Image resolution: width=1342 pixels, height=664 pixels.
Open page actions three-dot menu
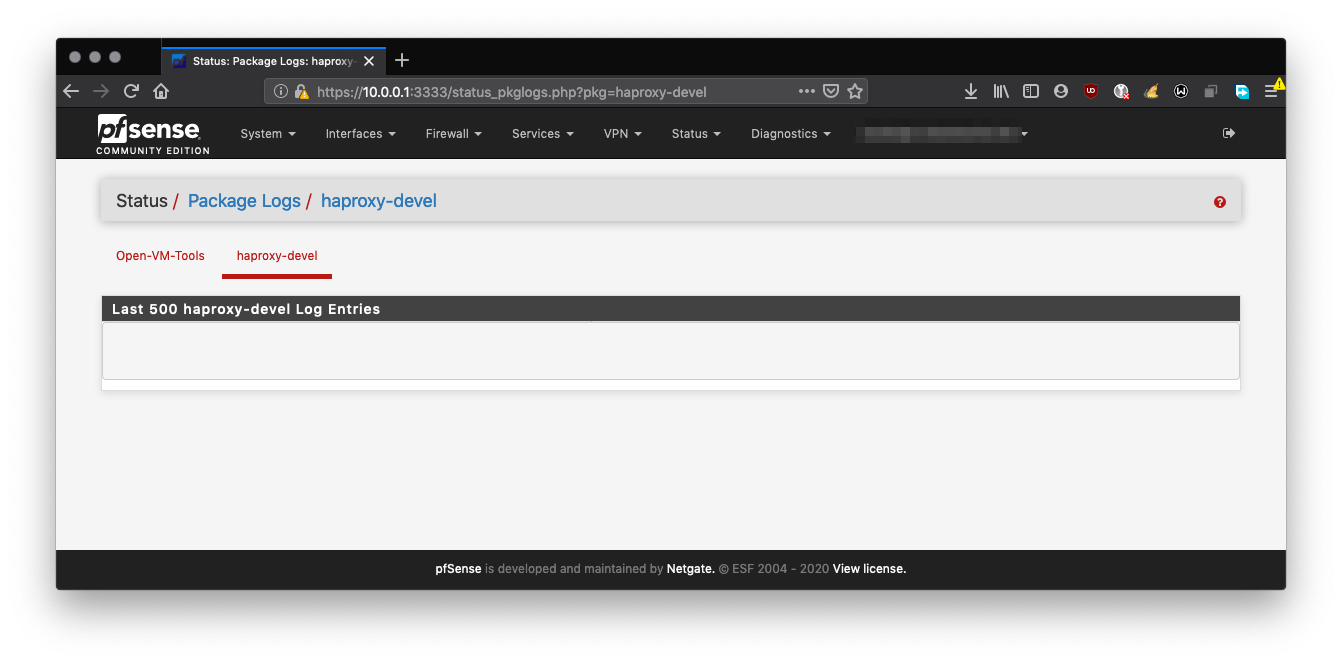click(x=807, y=91)
